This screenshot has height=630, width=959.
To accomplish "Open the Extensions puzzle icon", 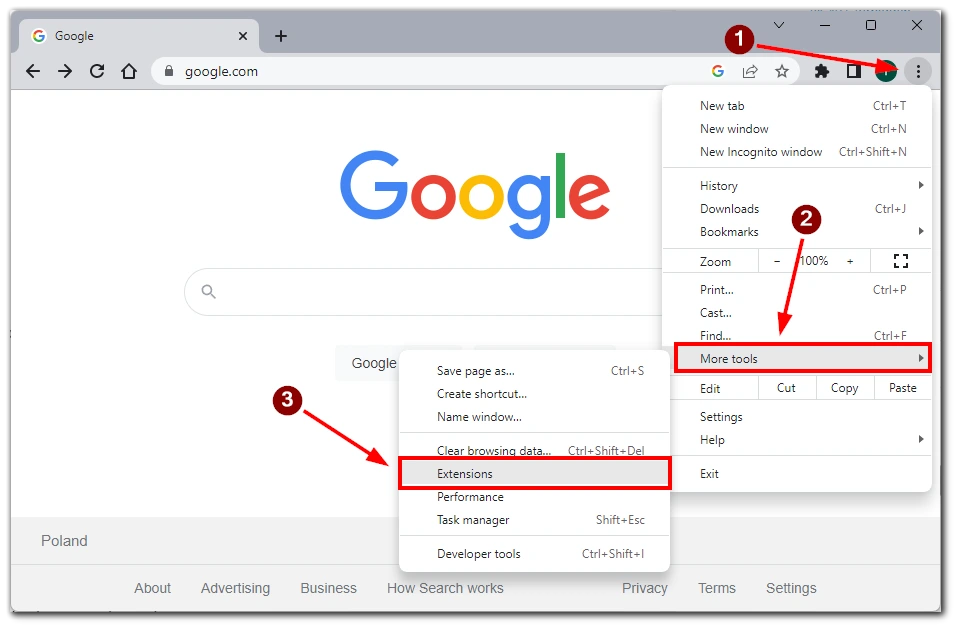I will point(822,72).
